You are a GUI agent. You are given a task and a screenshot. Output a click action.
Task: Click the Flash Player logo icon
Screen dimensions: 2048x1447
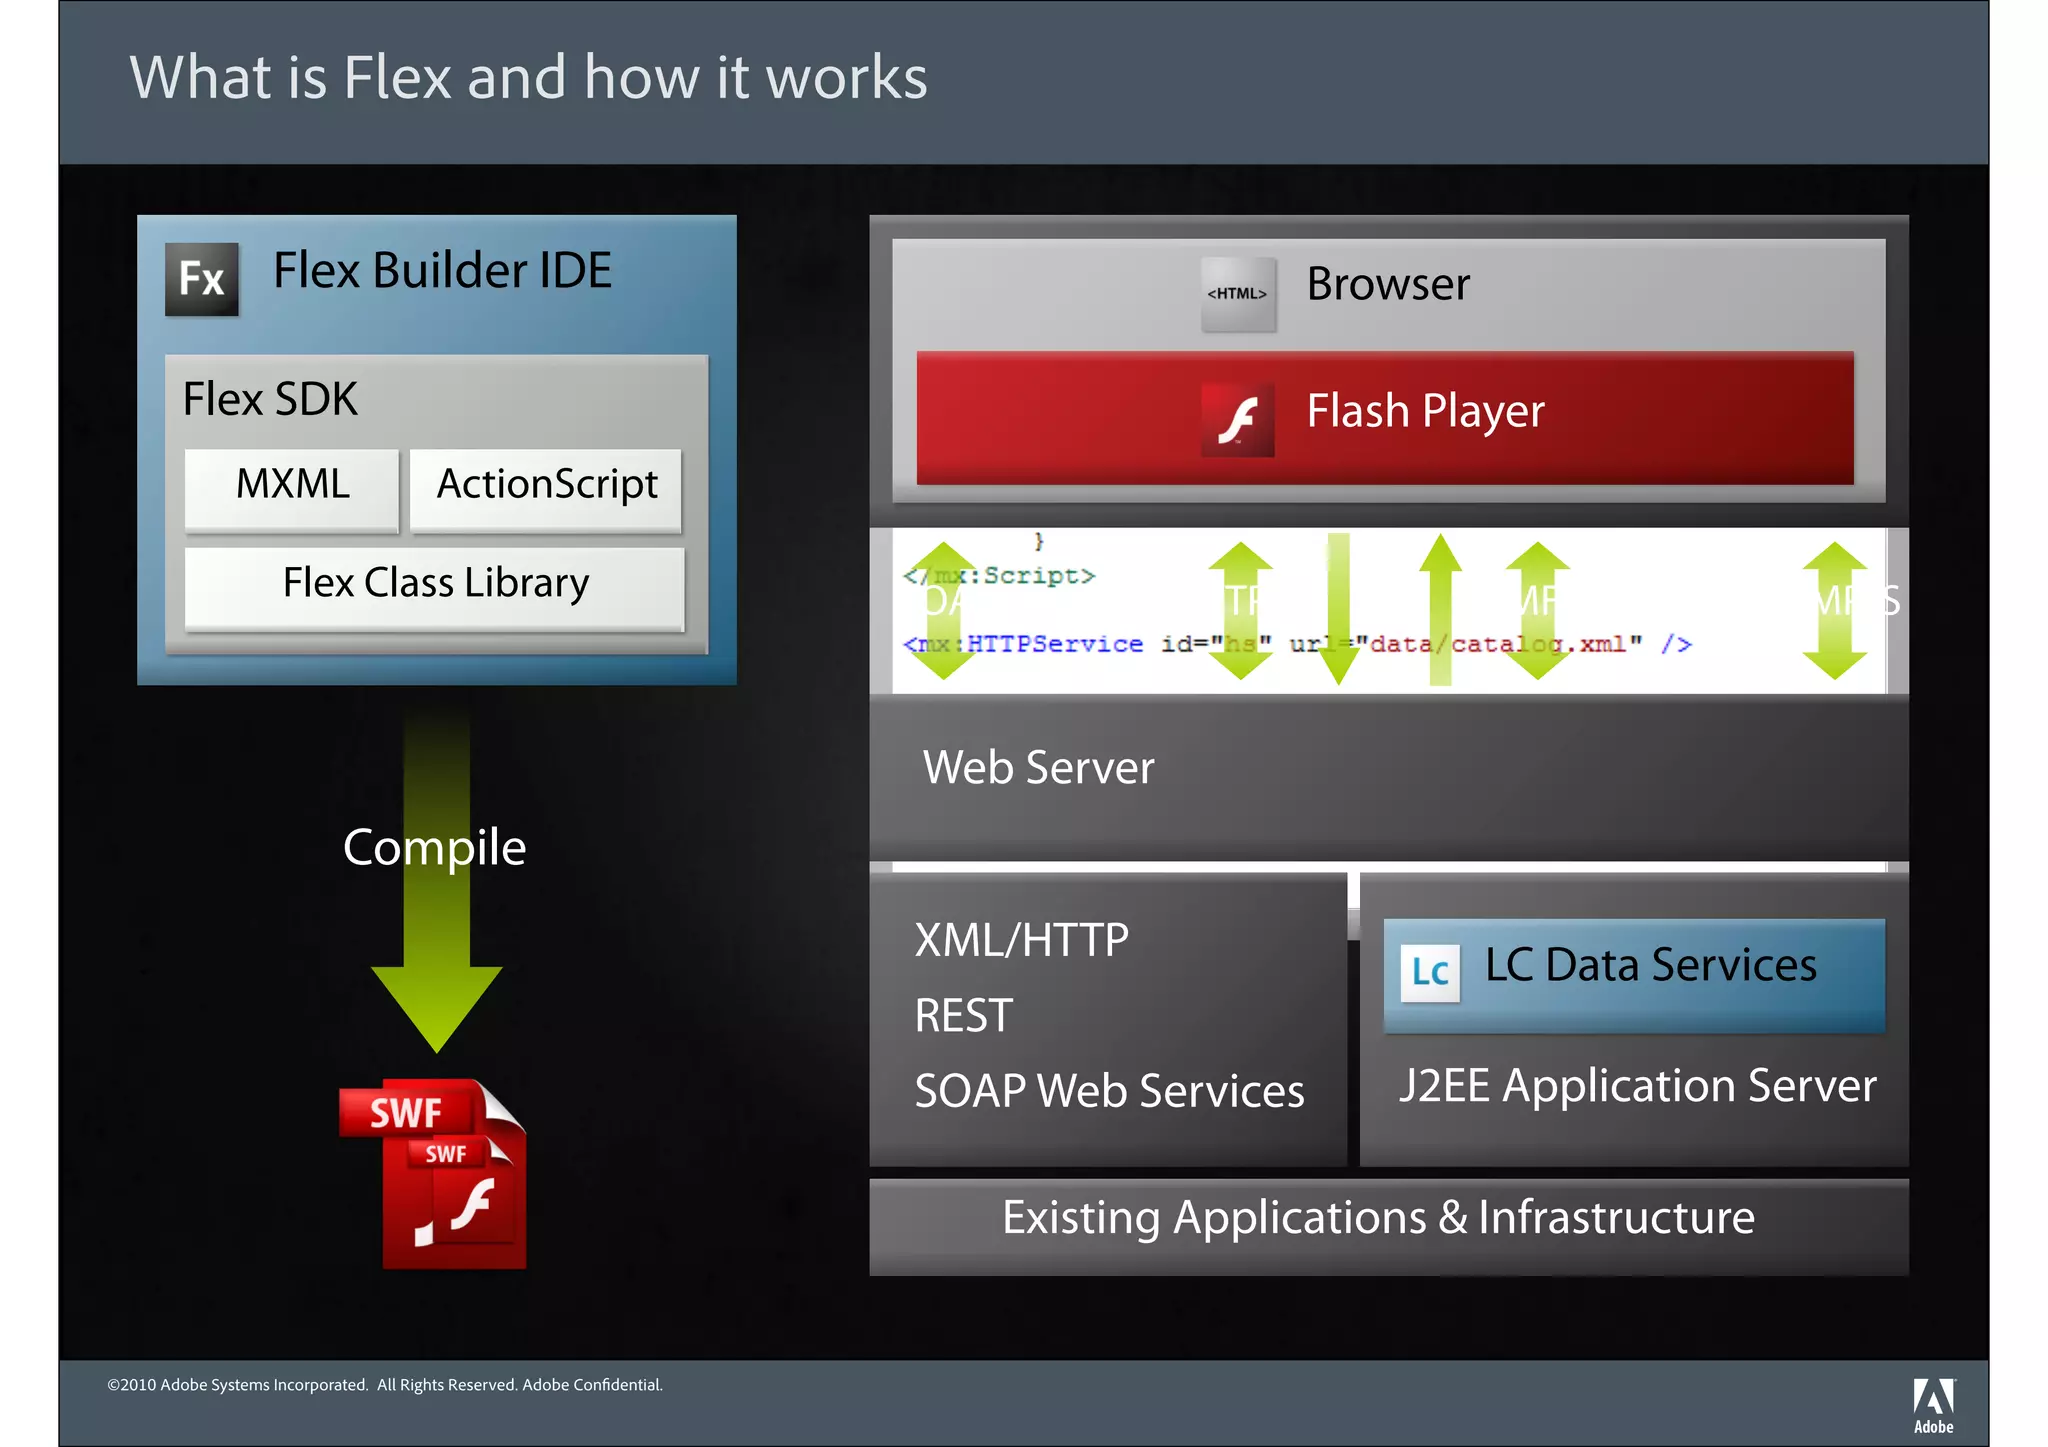1237,419
